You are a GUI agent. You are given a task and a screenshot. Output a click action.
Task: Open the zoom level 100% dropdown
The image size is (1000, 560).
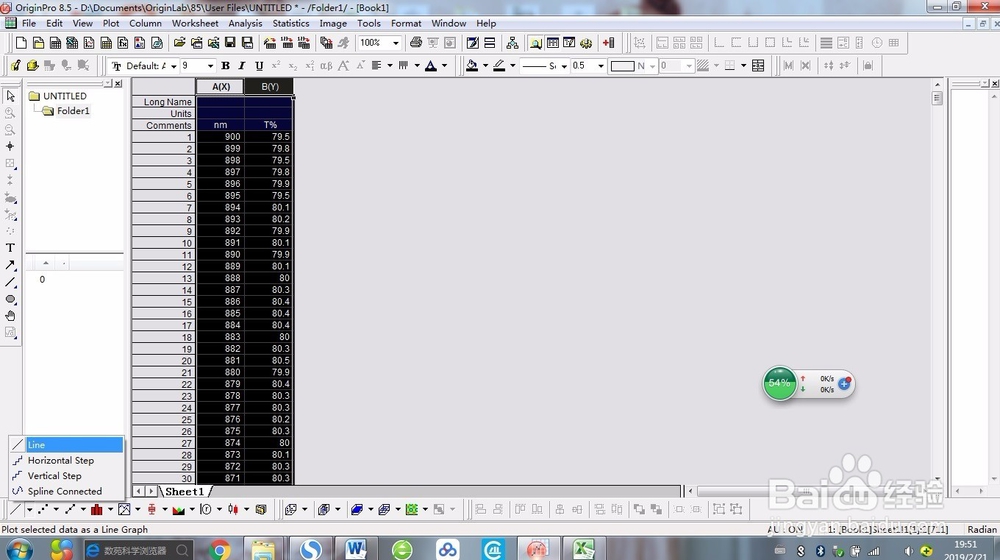[395, 43]
